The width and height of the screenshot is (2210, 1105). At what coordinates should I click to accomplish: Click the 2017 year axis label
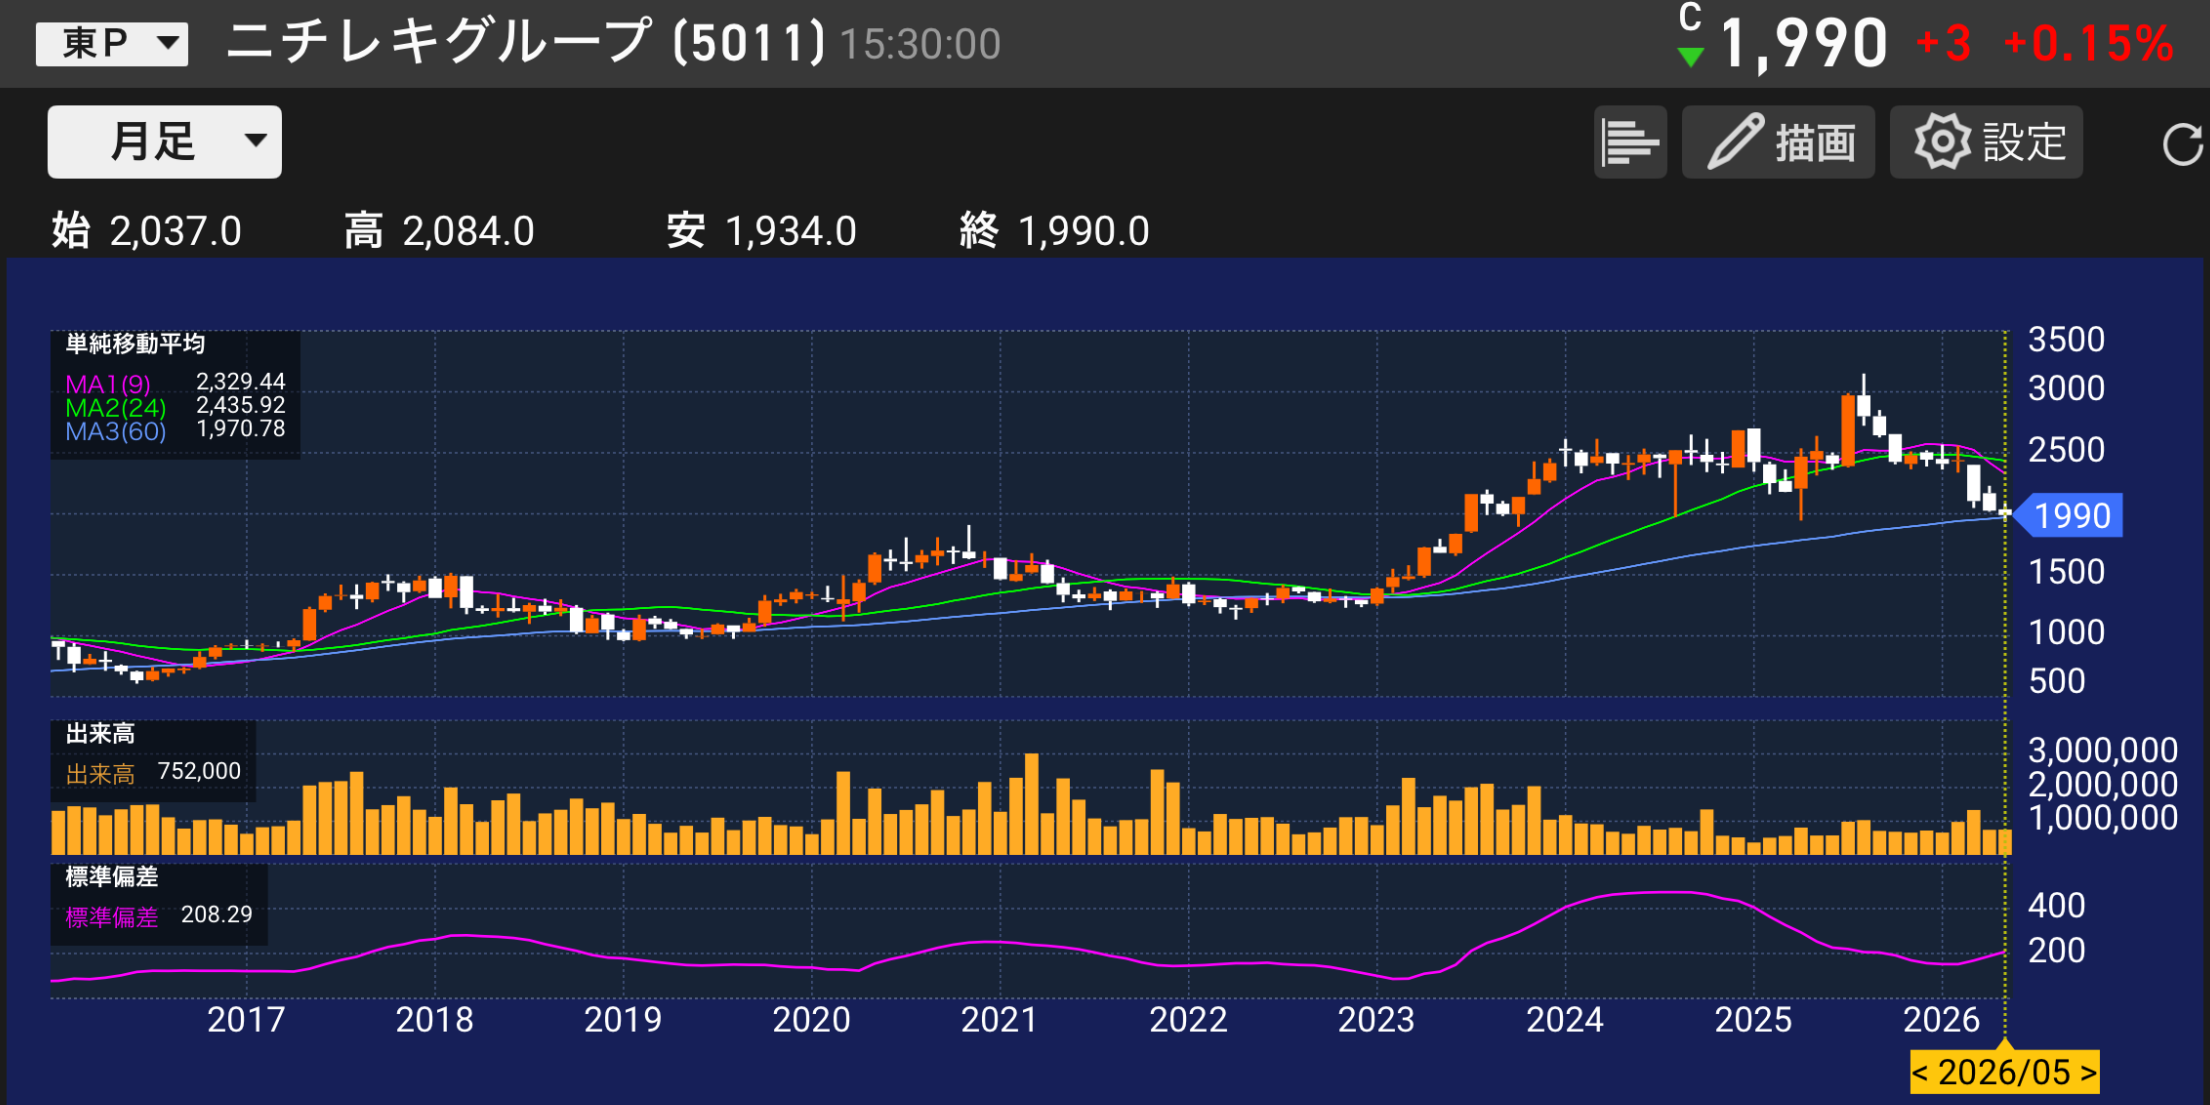pos(246,1019)
